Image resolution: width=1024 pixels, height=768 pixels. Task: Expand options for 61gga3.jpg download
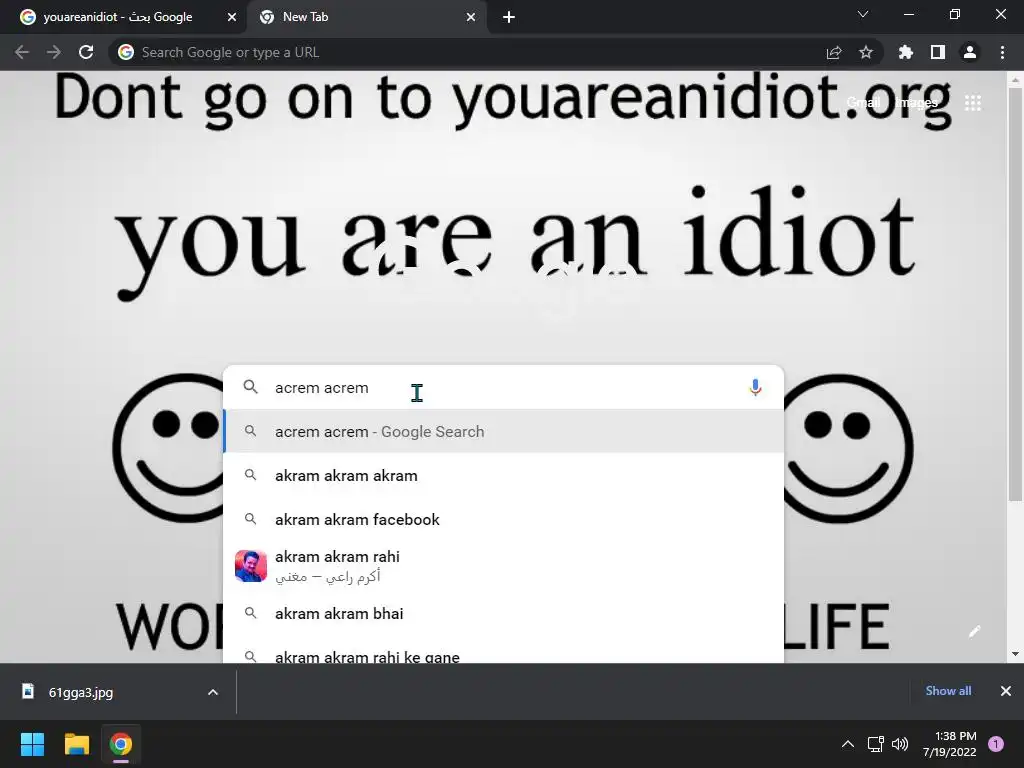pos(213,692)
